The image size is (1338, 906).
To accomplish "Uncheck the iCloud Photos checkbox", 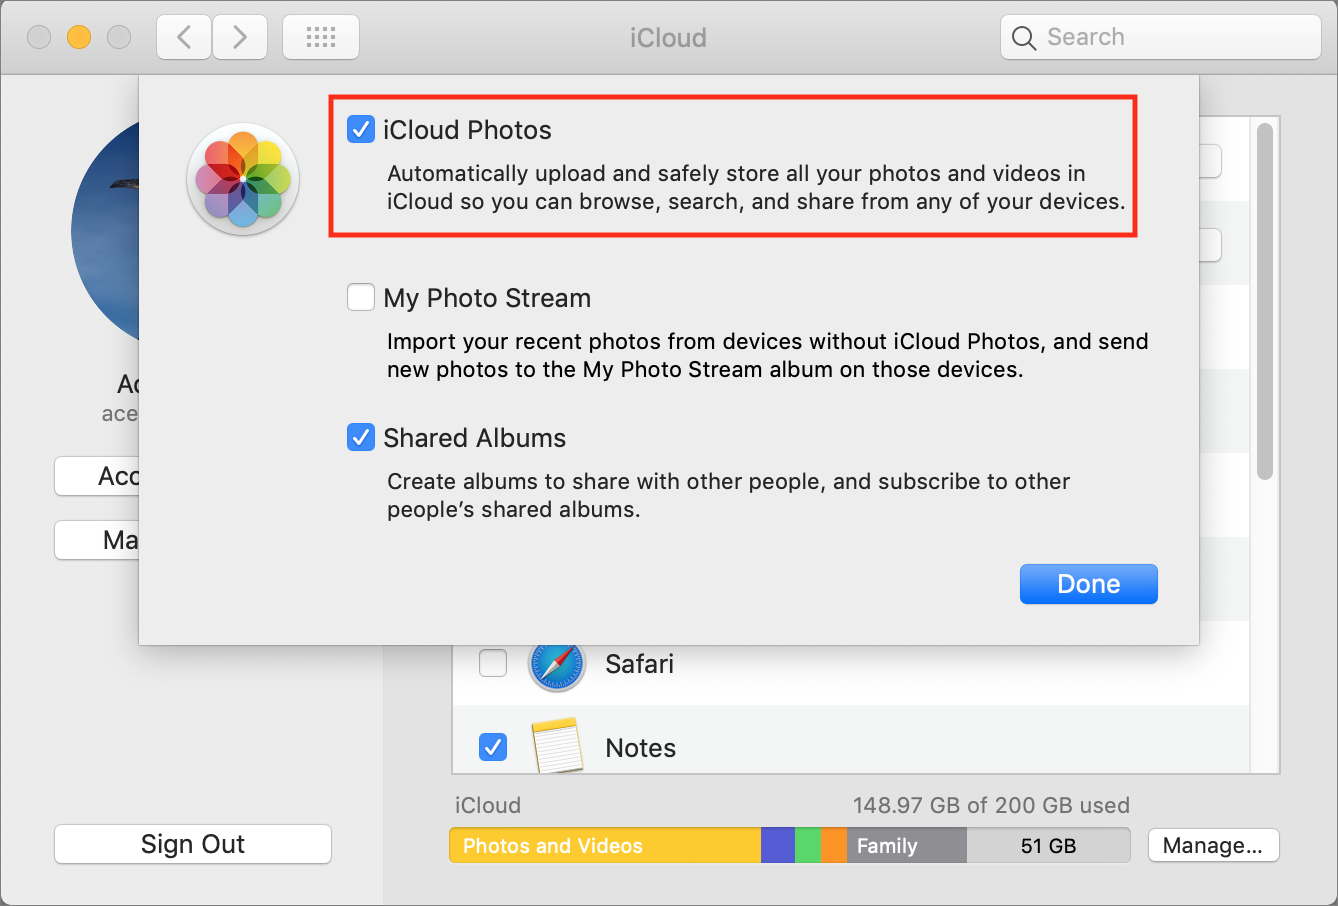I will point(360,129).
